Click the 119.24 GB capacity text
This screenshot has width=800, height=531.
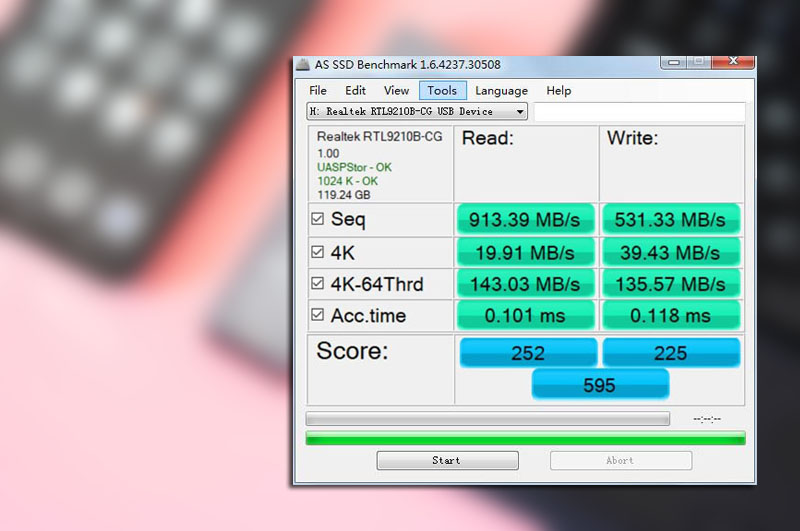click(x=344, y=195)
